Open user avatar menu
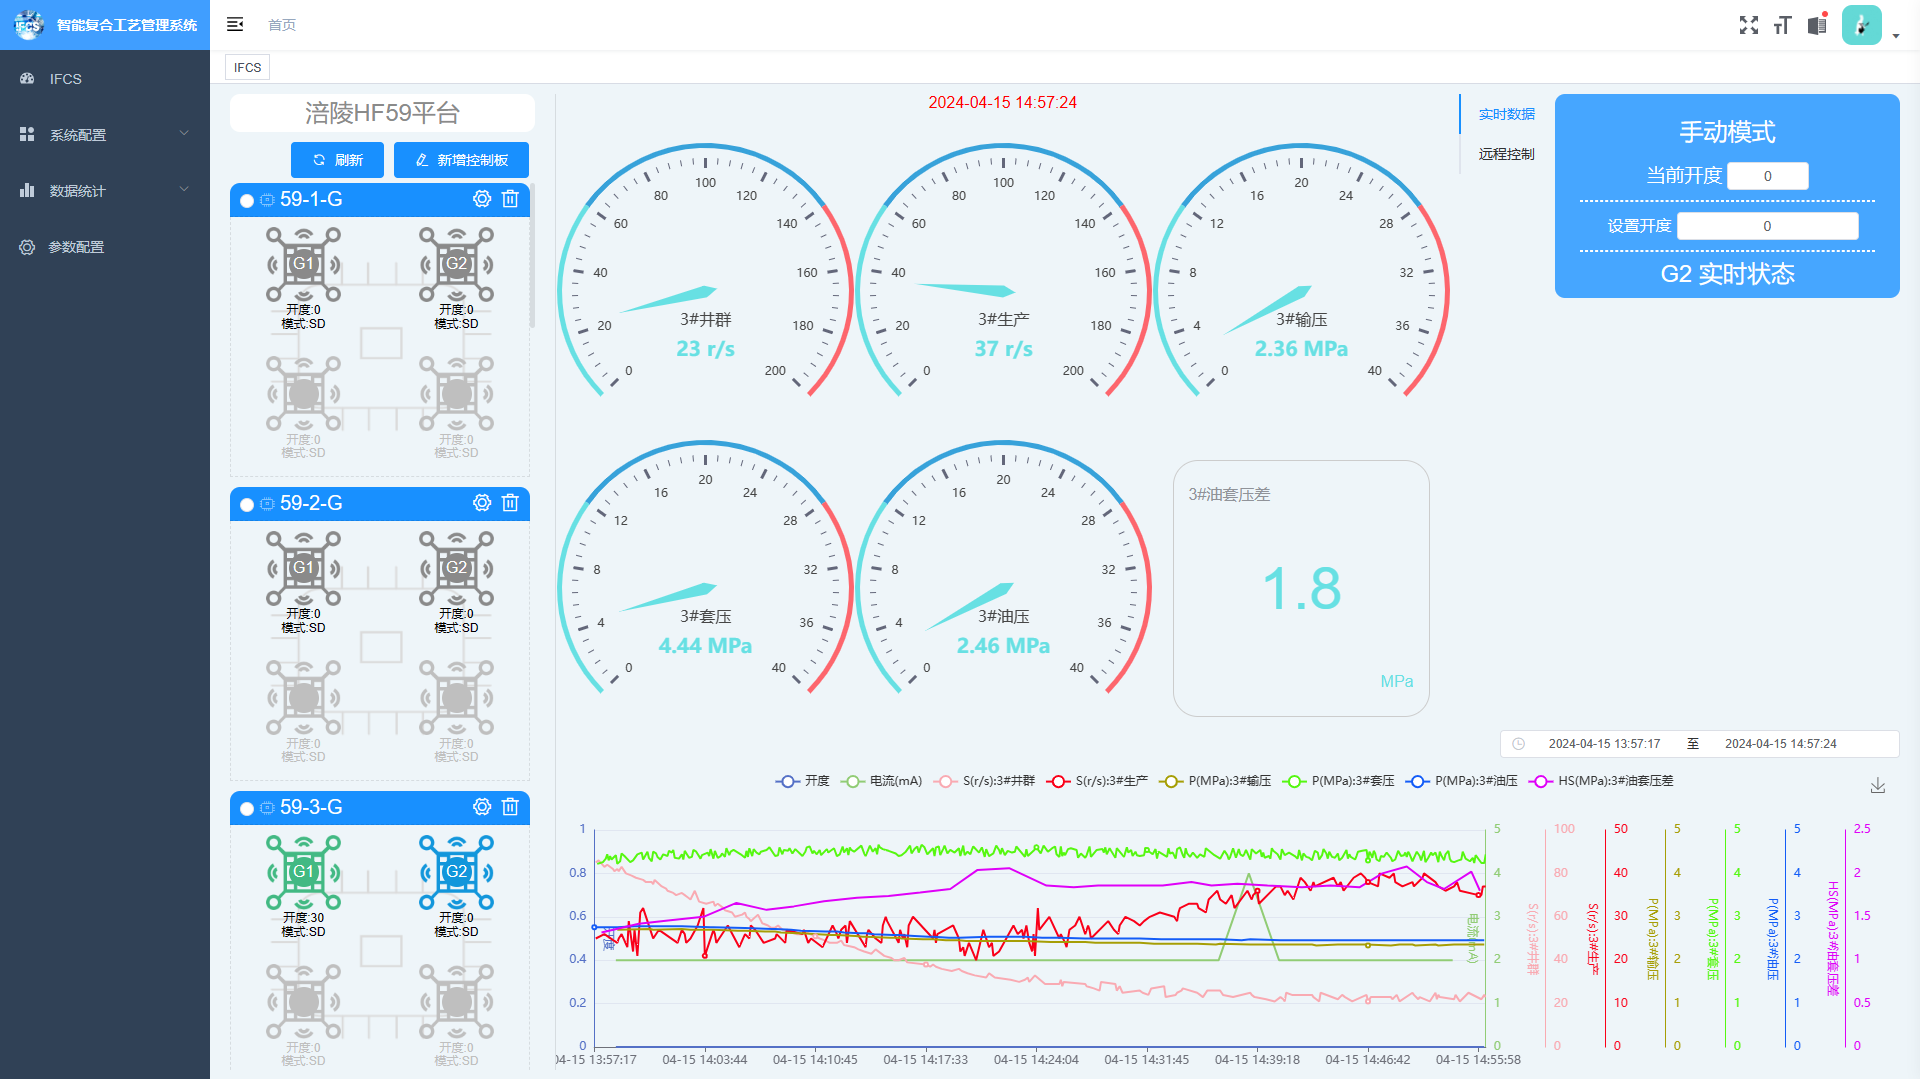 click(x=1861, y=25)
